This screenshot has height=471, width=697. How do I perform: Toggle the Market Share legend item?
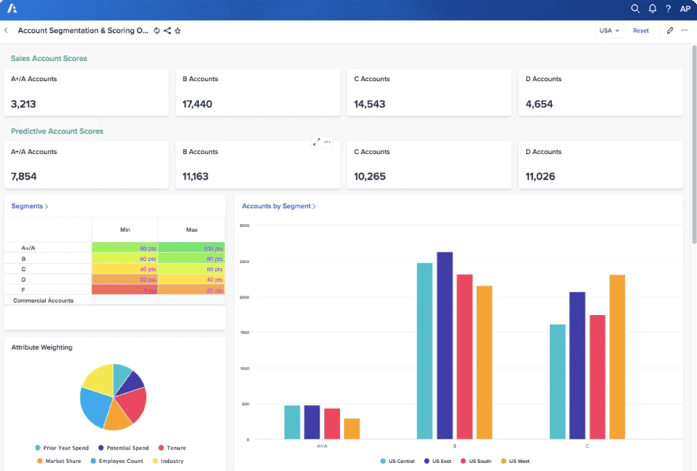pos(59,461)
